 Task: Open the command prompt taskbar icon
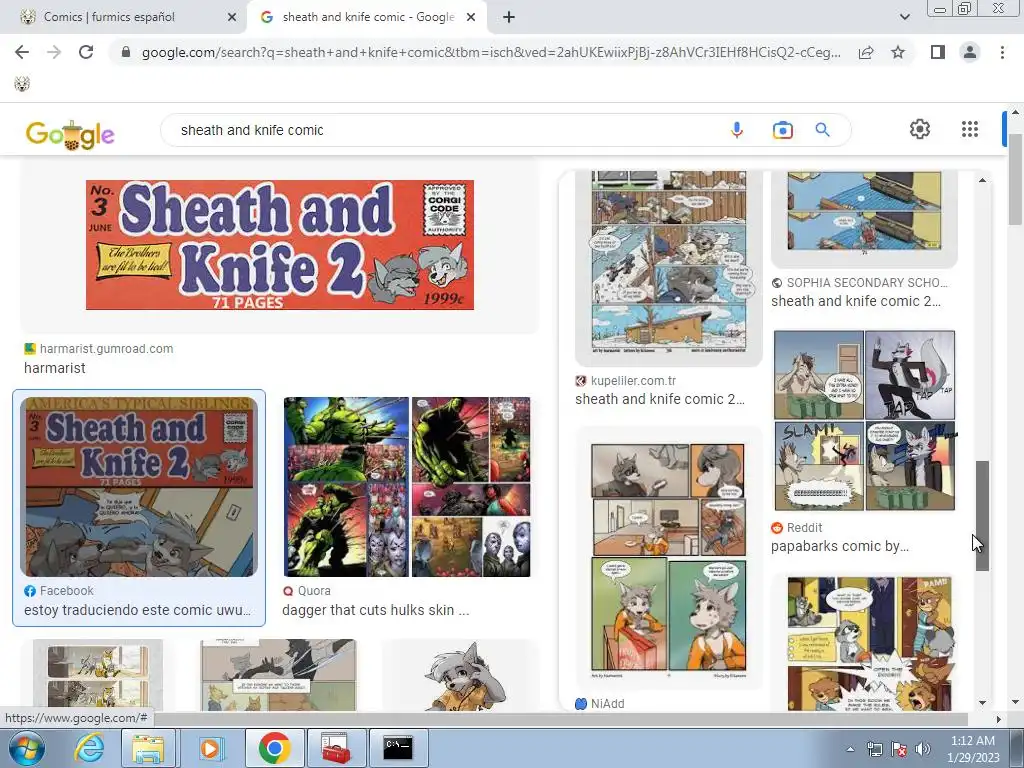398,748
